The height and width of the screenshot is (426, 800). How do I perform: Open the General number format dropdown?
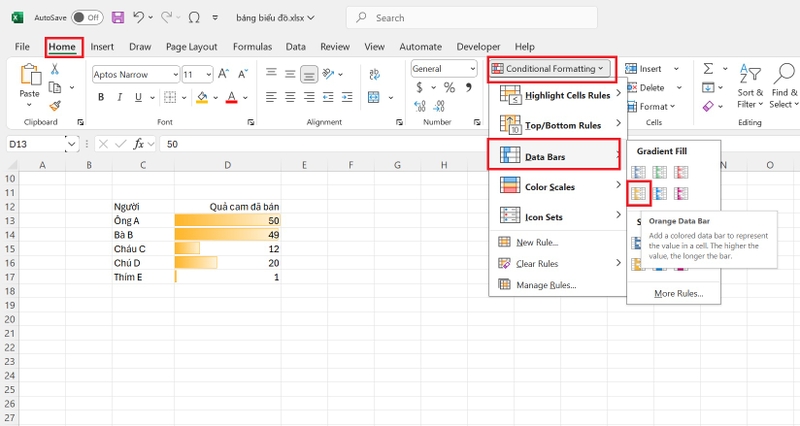coord(473,68)
